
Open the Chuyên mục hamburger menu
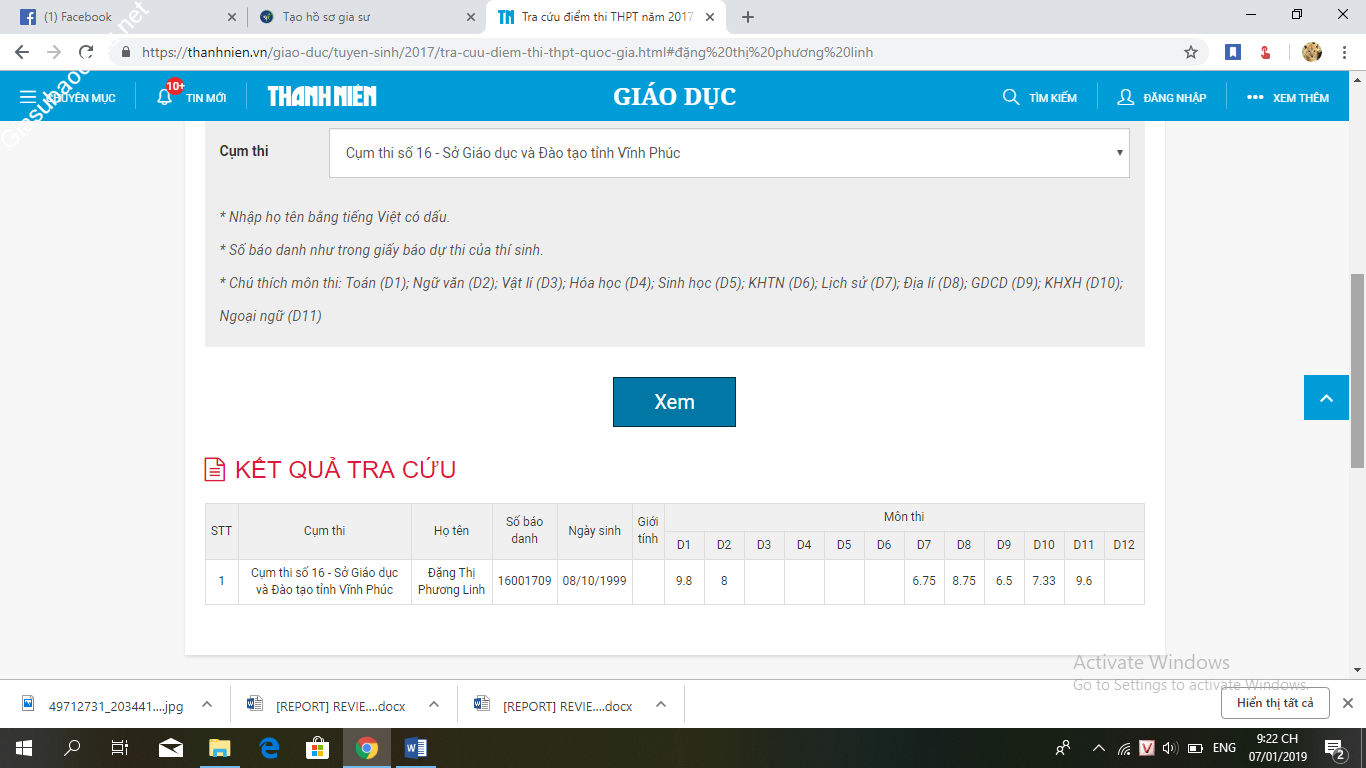coord(28,97)
